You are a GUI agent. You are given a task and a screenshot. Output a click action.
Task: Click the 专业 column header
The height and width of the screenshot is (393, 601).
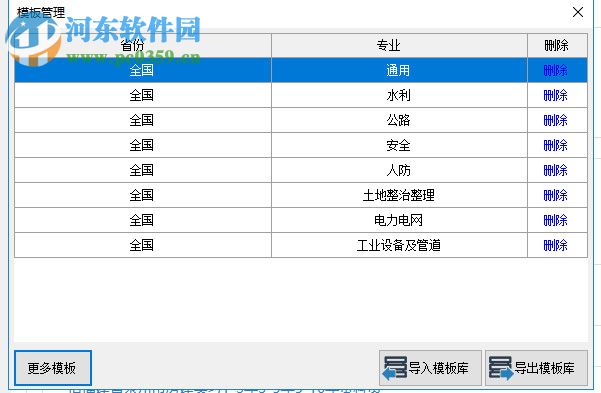click(399, 46)
